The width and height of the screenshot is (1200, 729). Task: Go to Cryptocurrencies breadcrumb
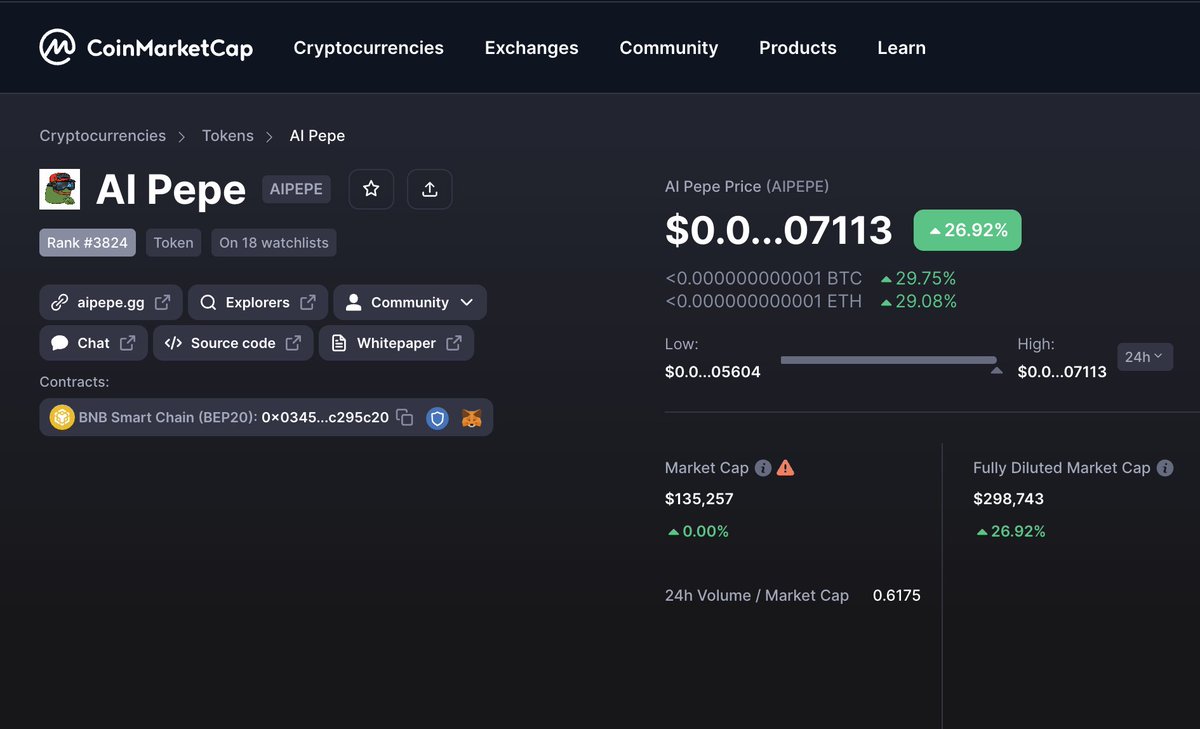(x=103, y=136)
